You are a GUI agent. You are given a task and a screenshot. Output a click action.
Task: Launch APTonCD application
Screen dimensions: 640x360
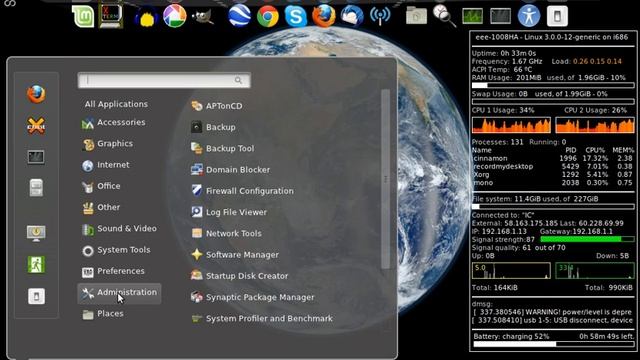coord(217,106)
